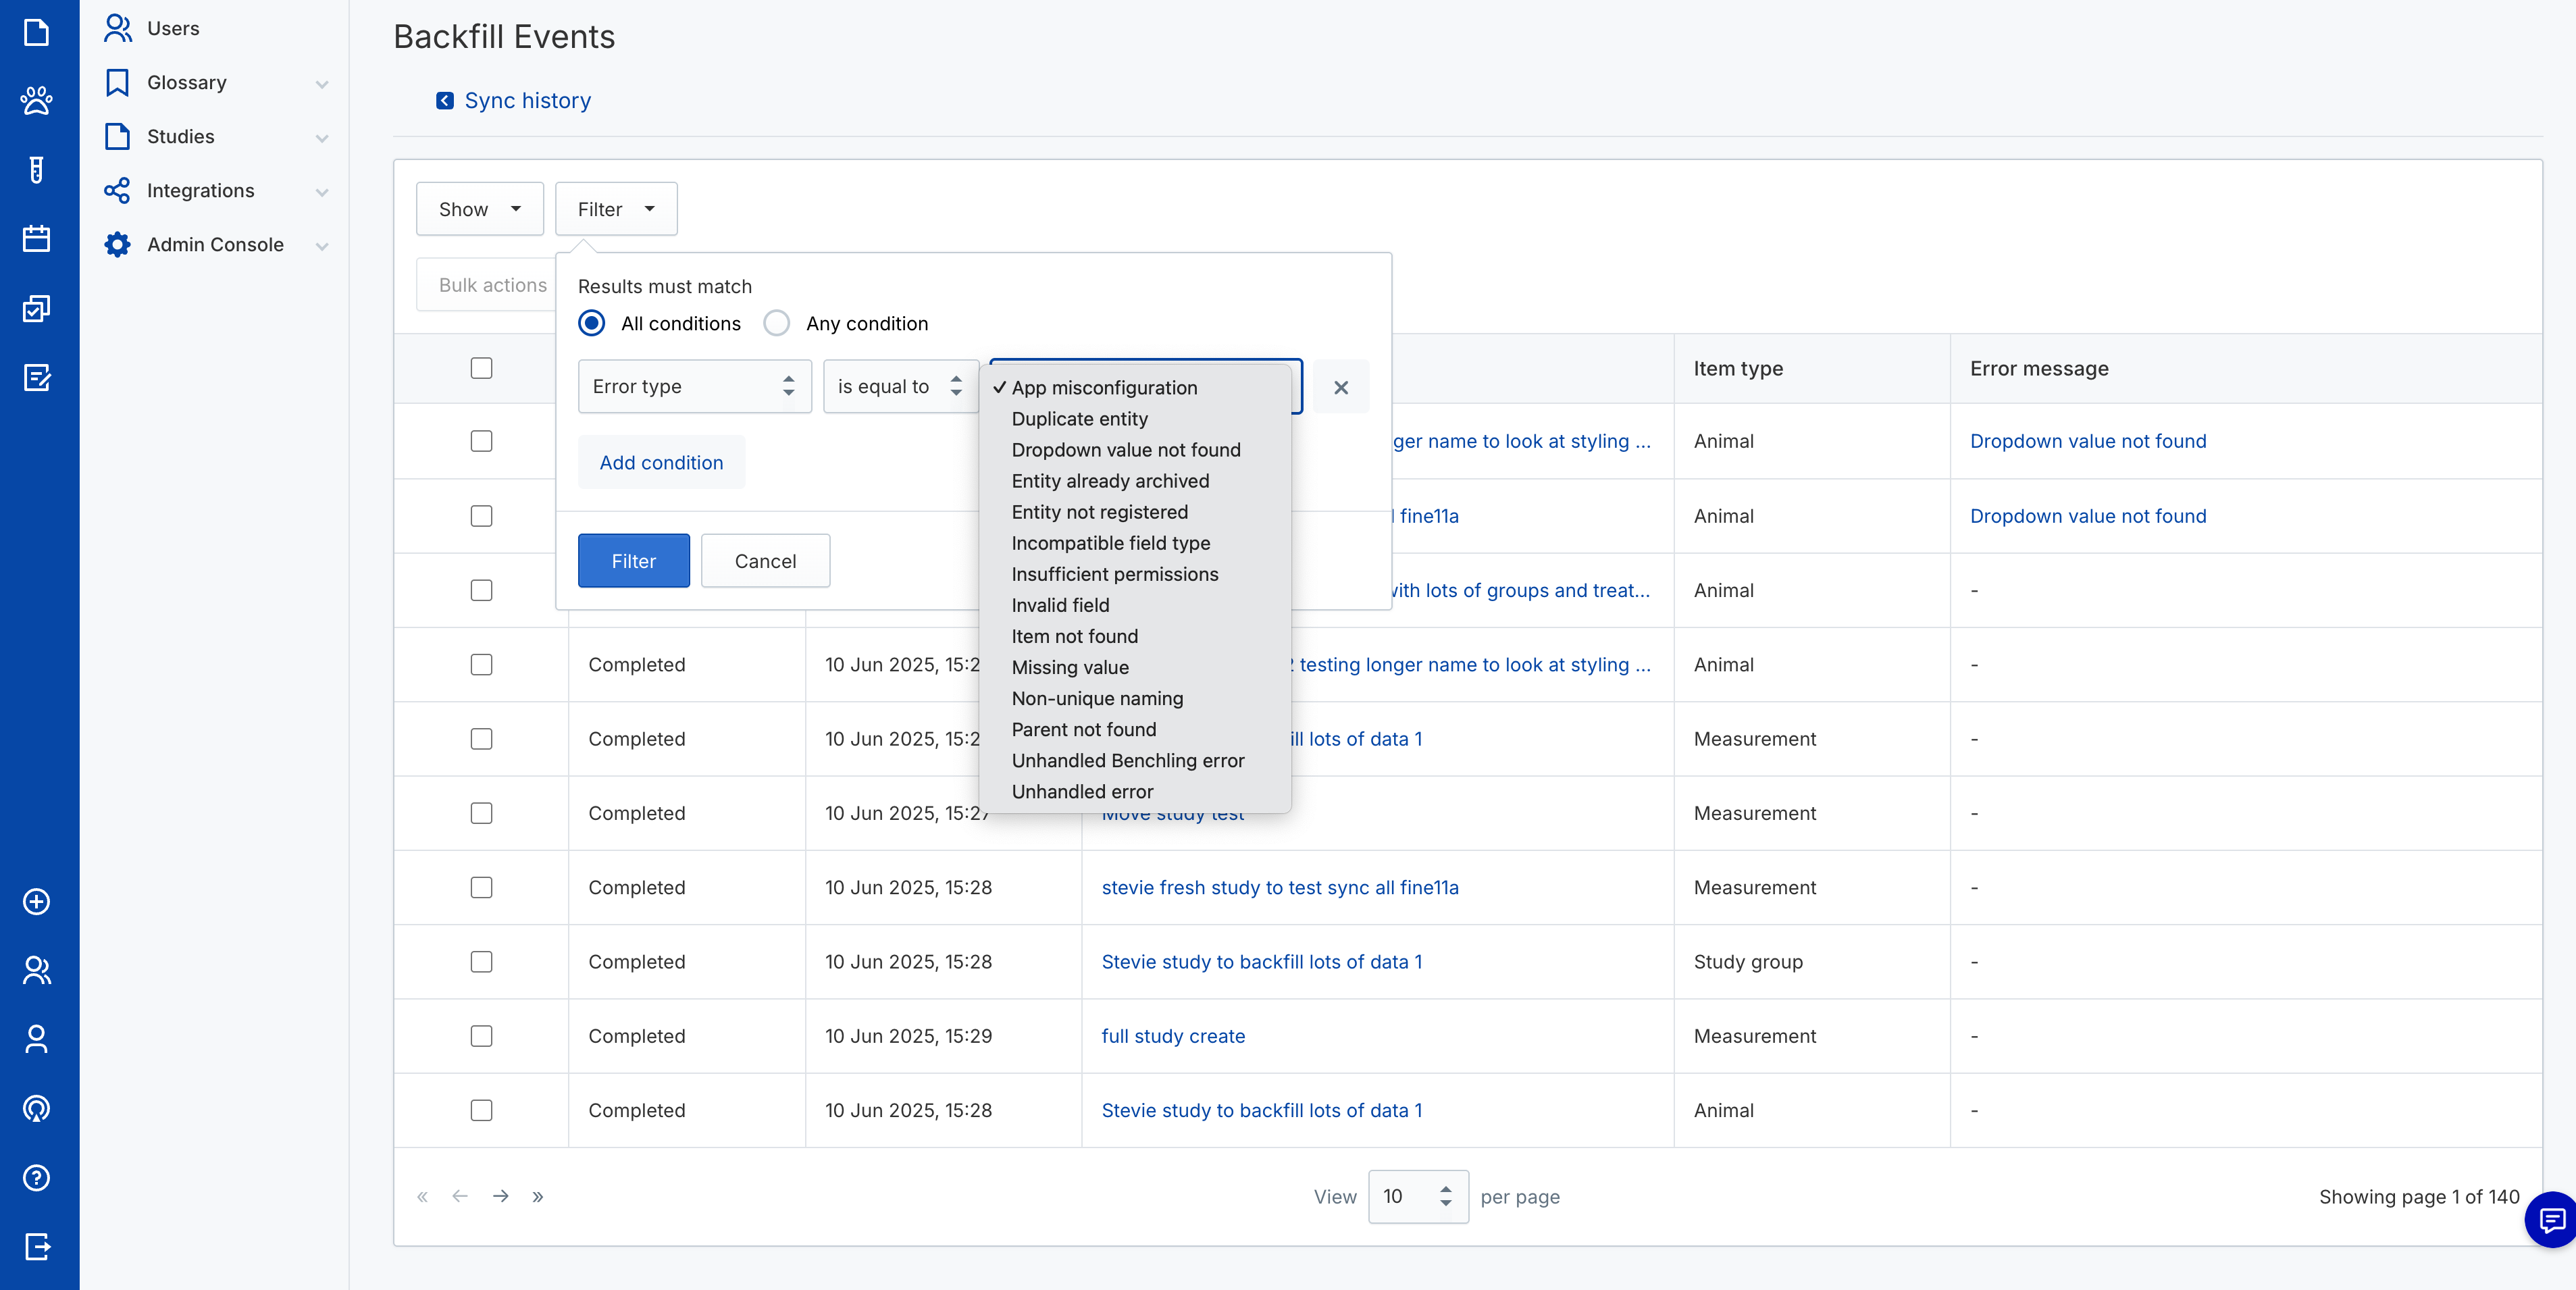Choose Parent not found option
The width and height of the screenshot is (2576, 1290).
pos(1135,729)
